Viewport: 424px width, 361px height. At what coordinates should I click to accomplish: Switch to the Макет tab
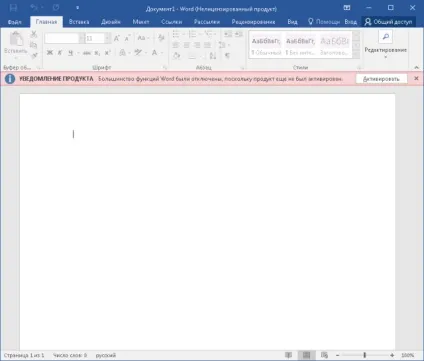point(141,22)
